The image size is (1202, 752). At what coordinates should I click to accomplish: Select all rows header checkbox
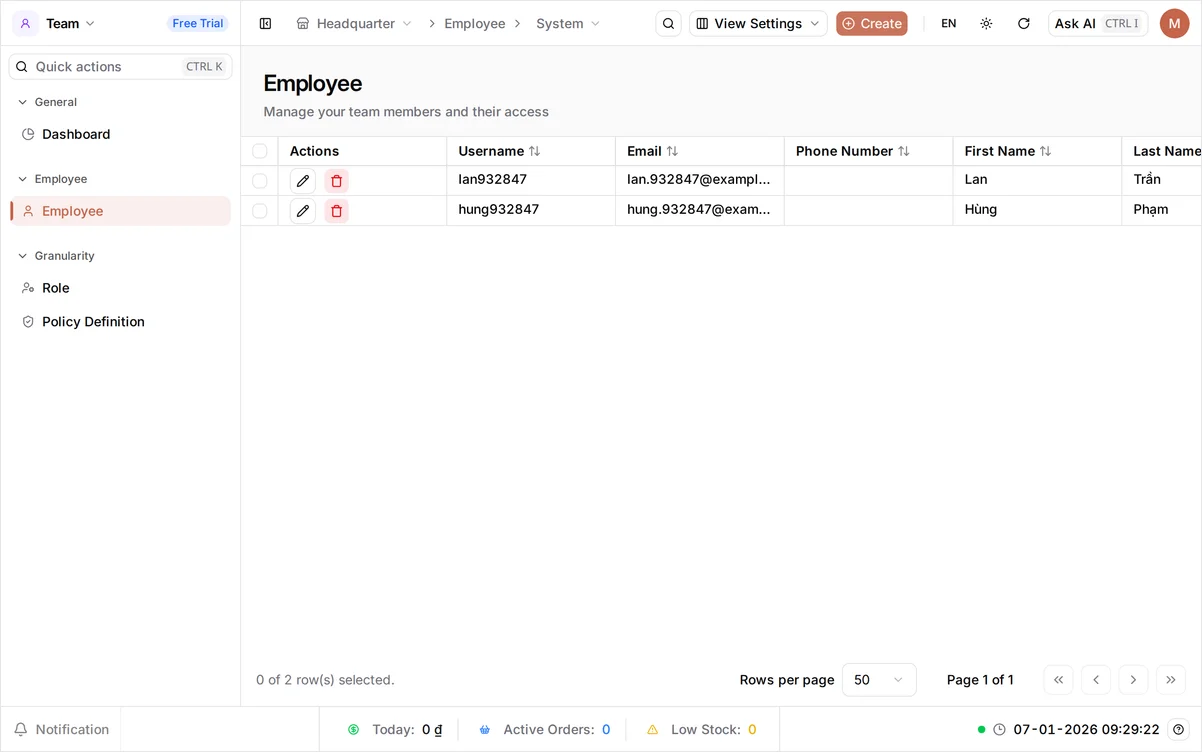pyautogui.click(x=260, y=151)
